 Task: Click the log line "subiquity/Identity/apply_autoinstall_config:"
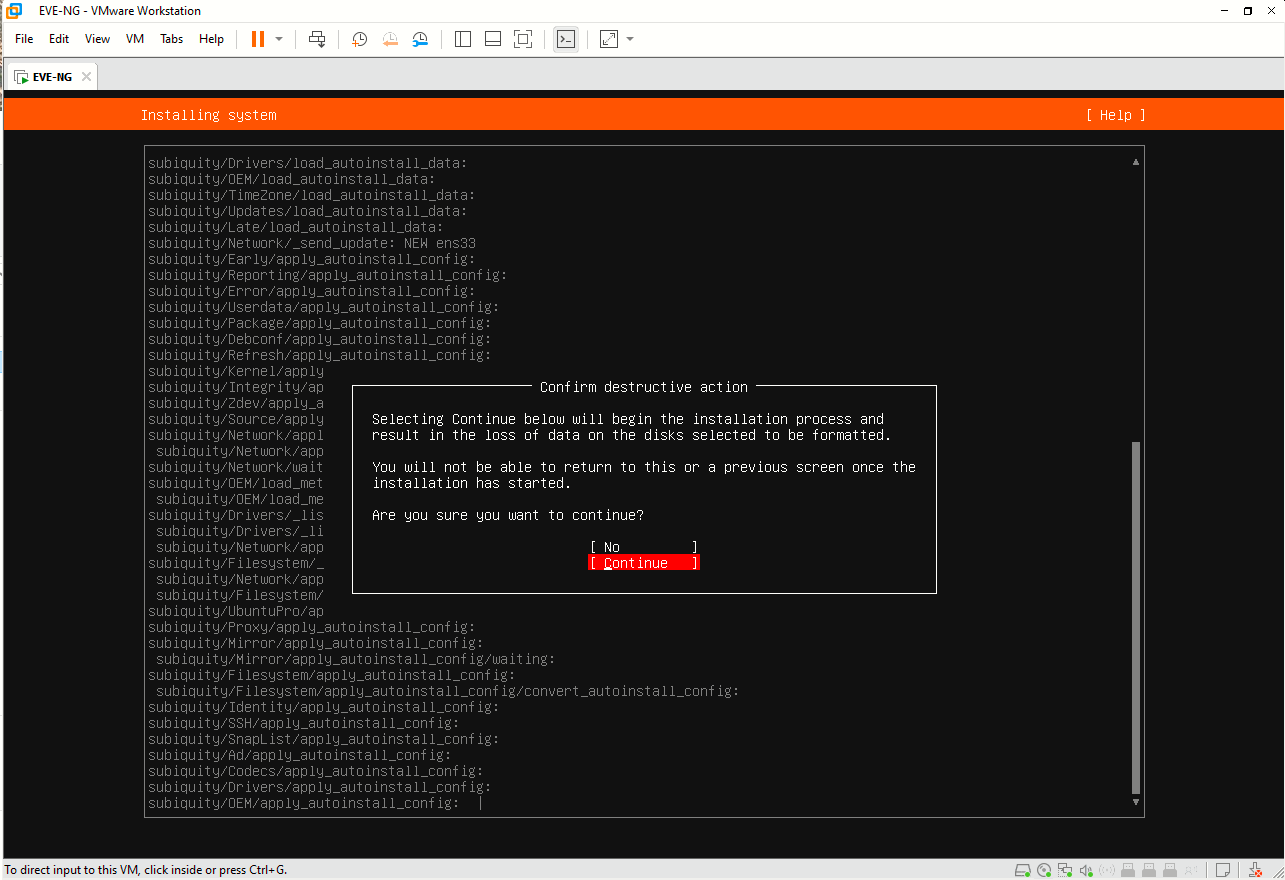tap(324, 707)
